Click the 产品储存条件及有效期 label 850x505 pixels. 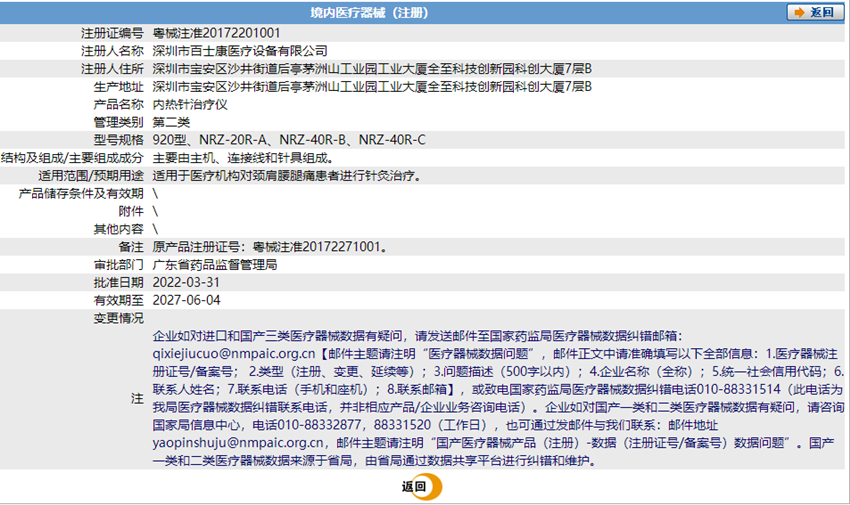pyautogui.click(x=81, y=193)
